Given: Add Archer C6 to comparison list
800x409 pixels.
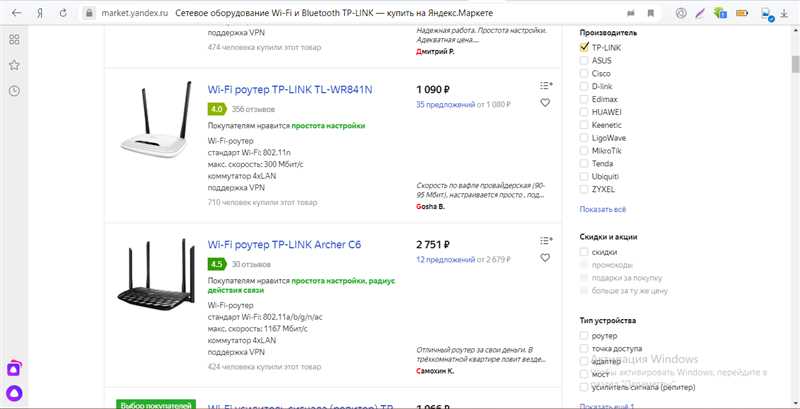Looking at the screenshot, I should (x=546, y=240).
